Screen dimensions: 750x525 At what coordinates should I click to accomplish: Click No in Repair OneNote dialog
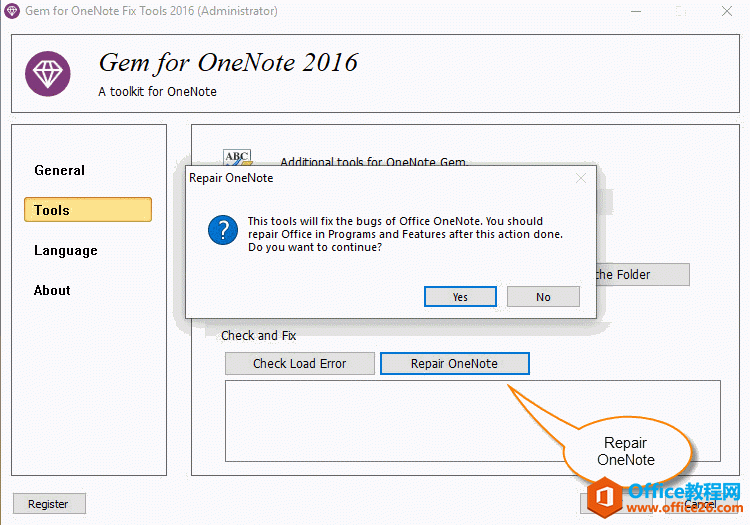point(543,297)
